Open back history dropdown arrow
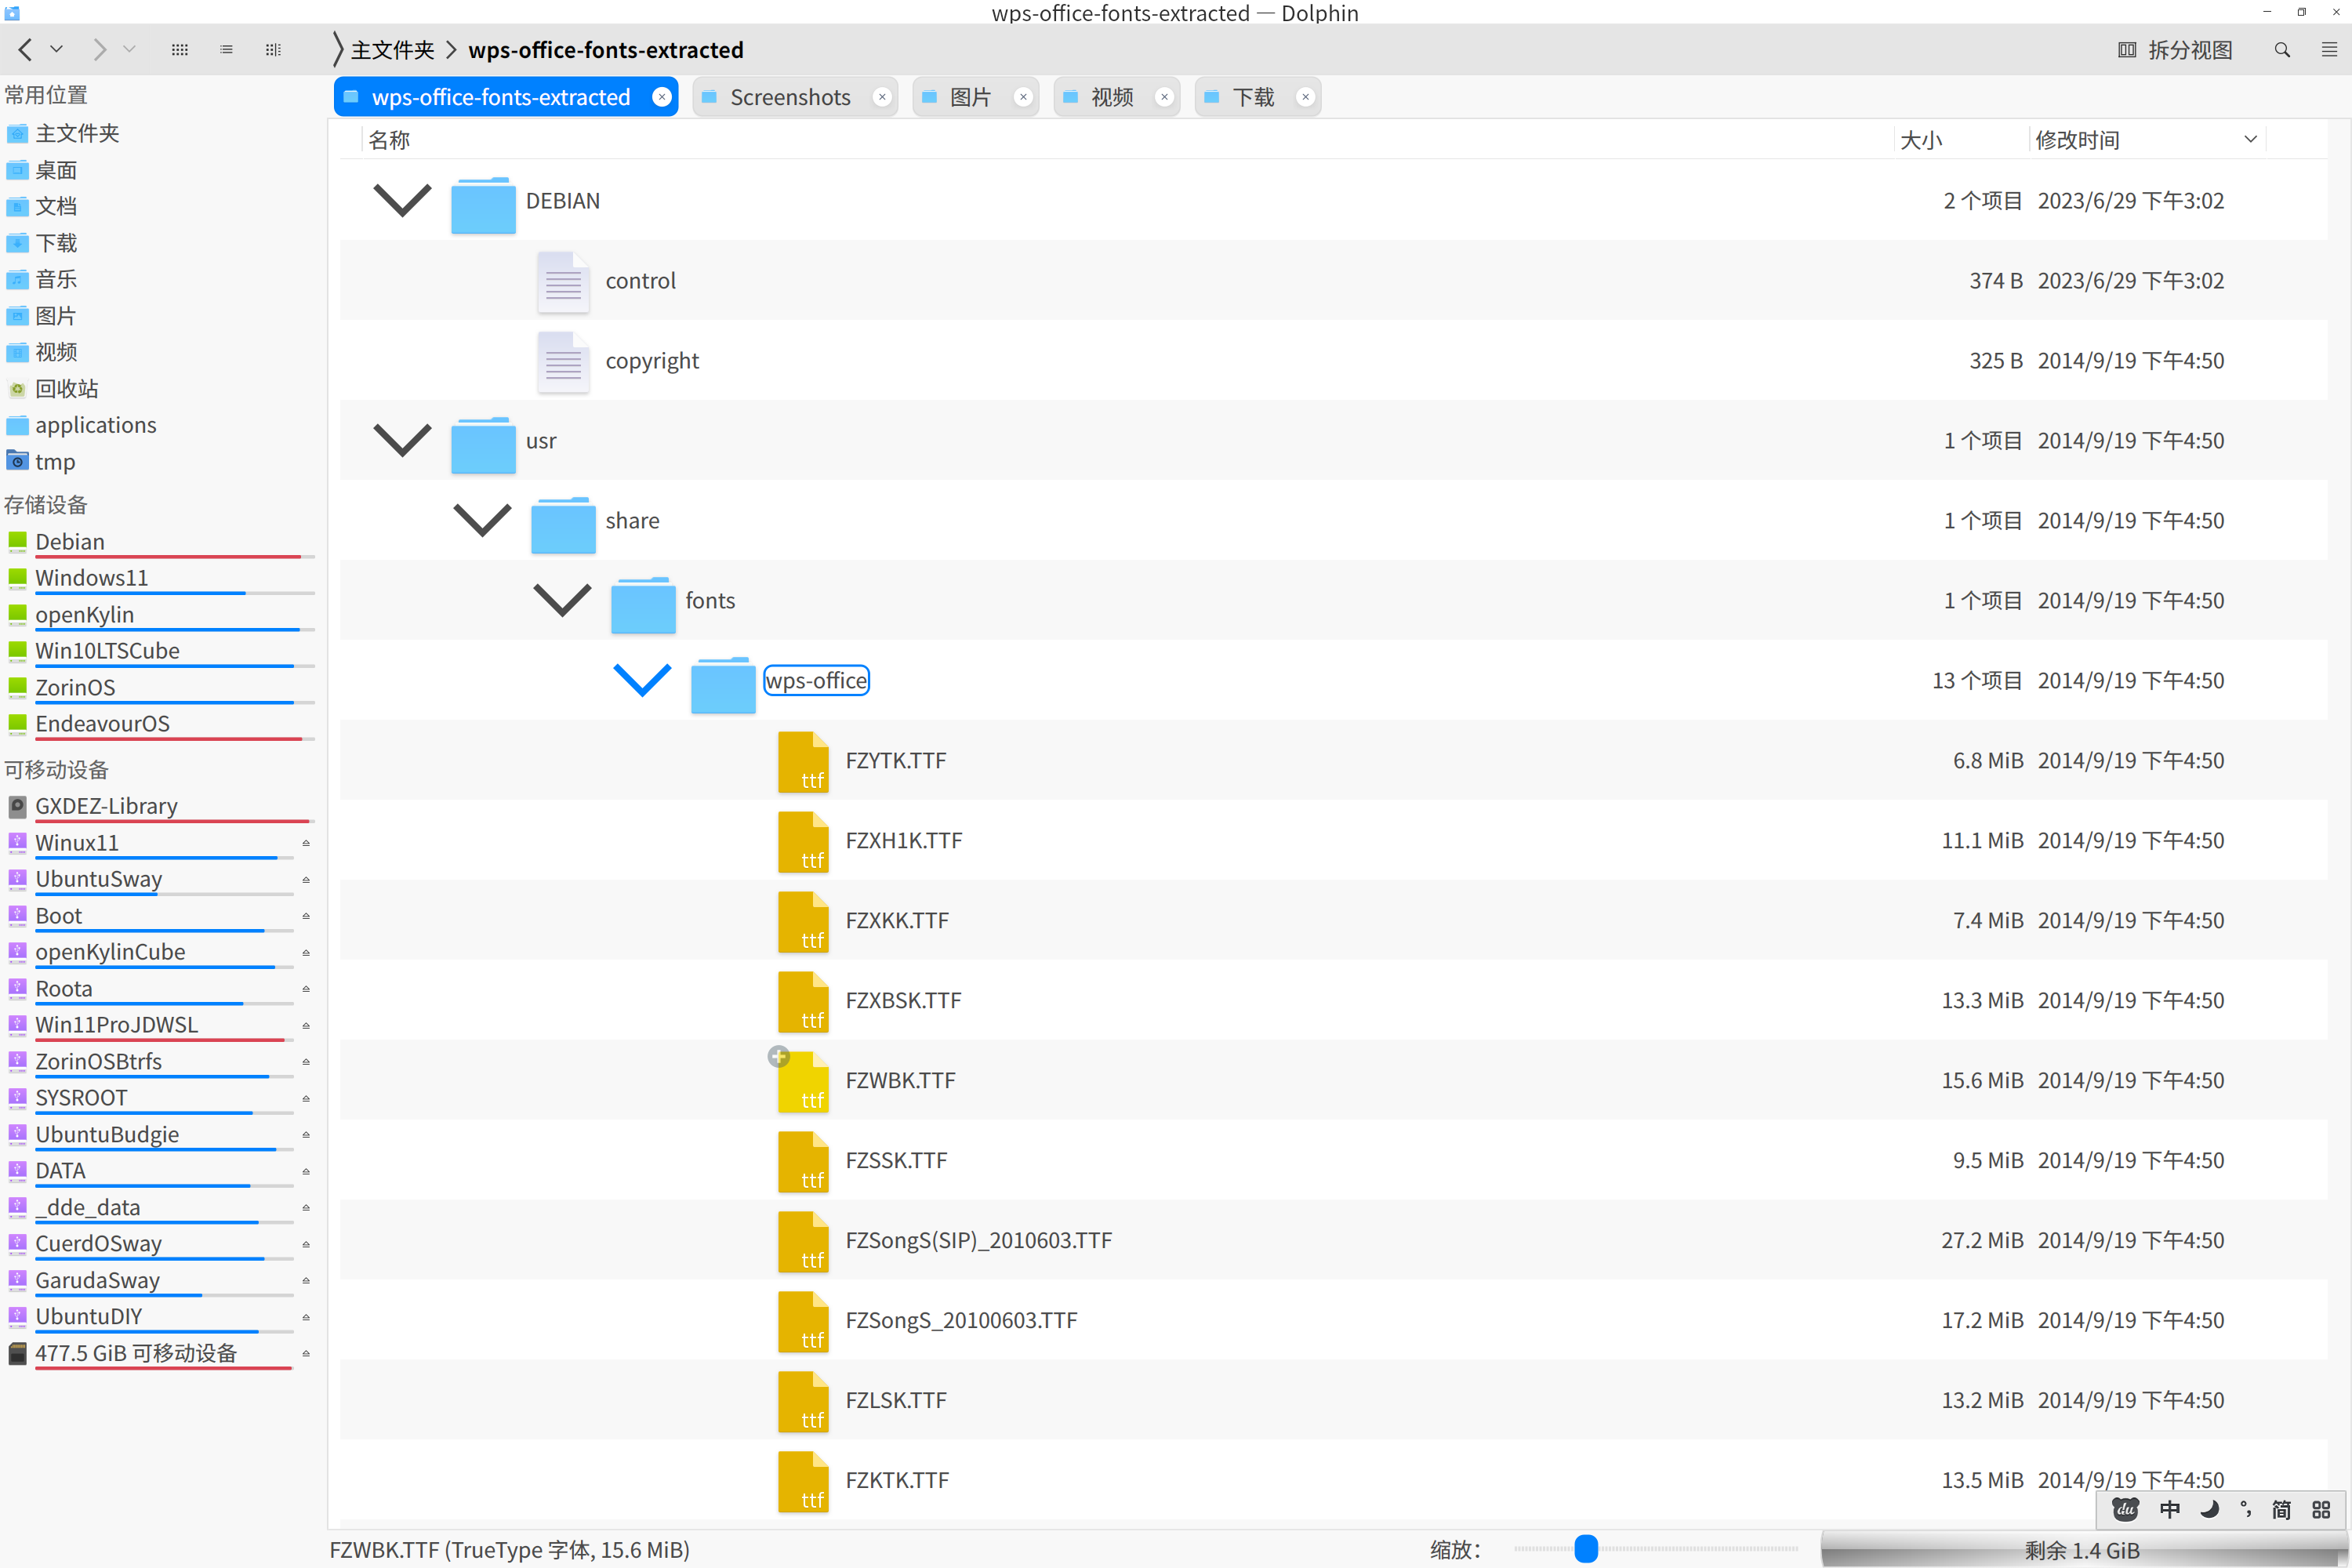This screenshot has height=1568, width=2352. [x=57, y=49]
